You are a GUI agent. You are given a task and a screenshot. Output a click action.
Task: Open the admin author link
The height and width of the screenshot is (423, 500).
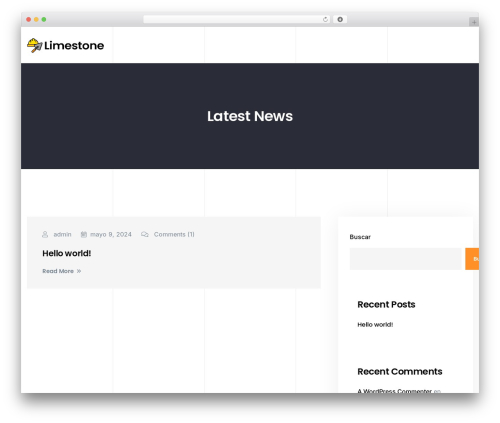[x=62, y=235]
